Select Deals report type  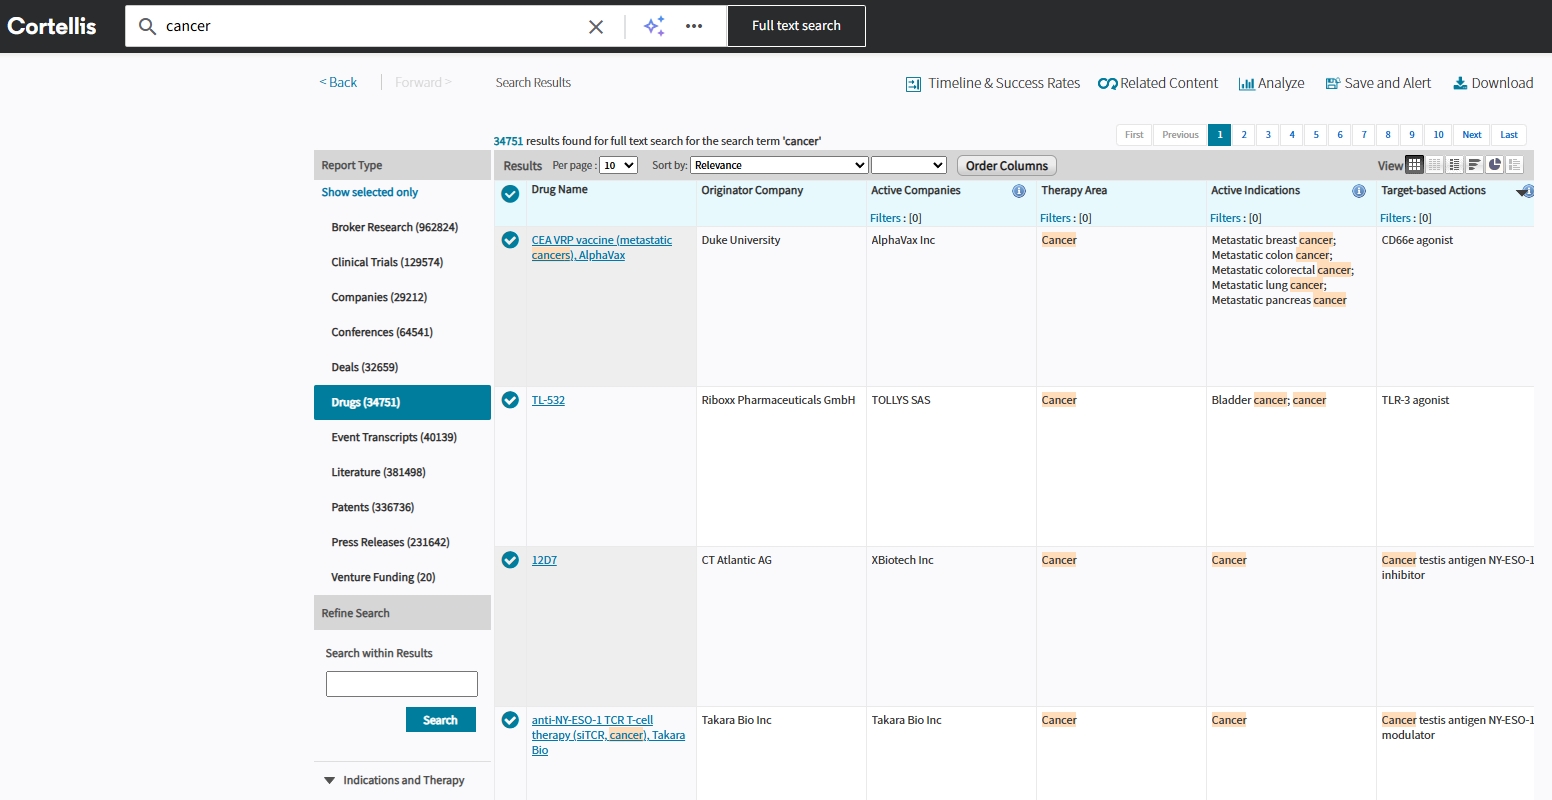pyautogui.click(x=365, y=367)
